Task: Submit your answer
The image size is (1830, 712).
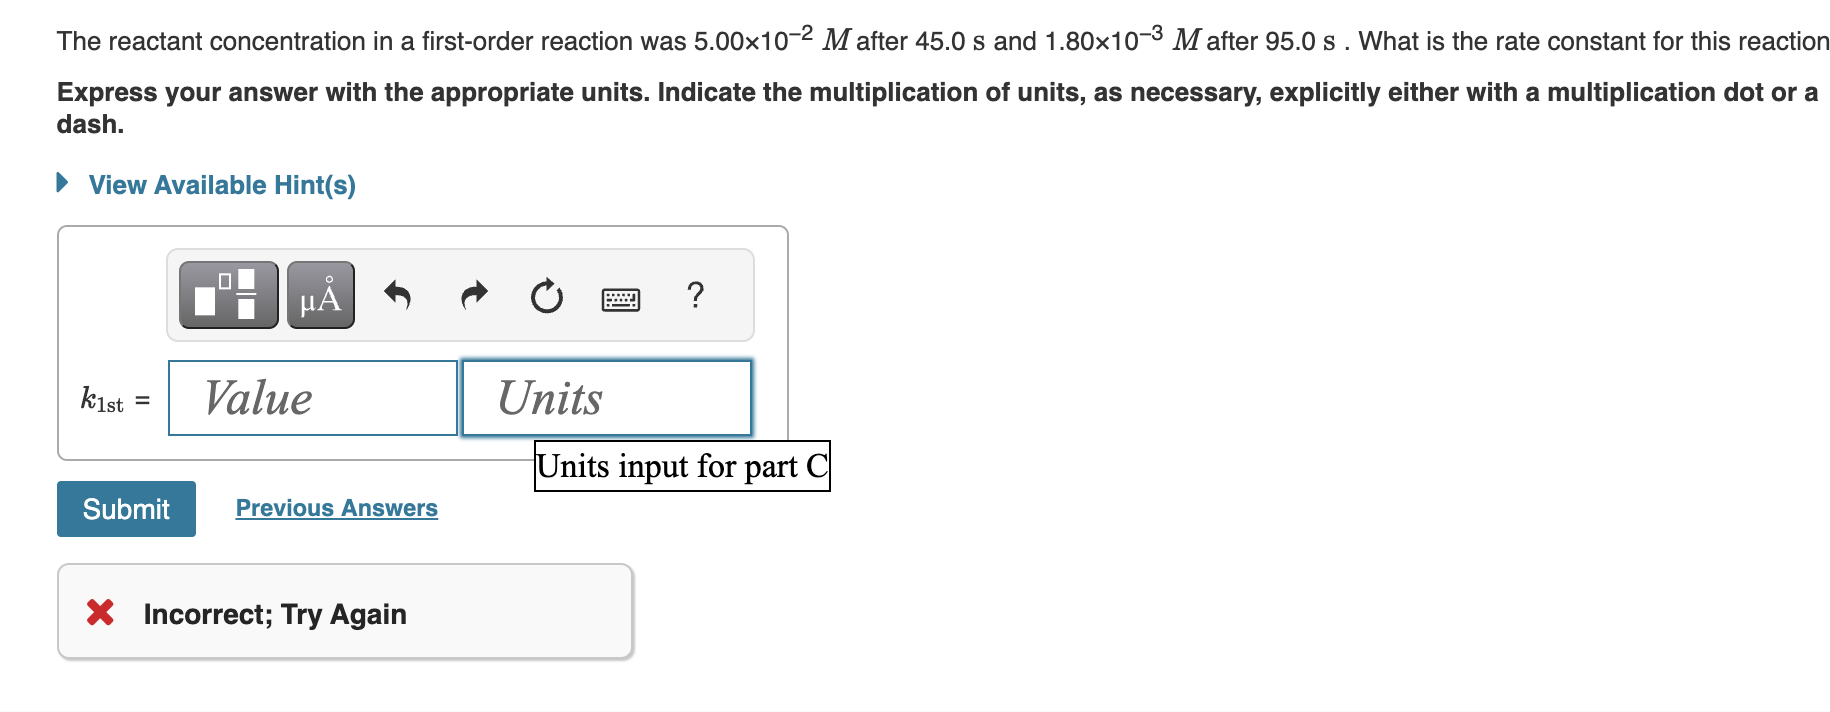Action: tap(126, 508)
